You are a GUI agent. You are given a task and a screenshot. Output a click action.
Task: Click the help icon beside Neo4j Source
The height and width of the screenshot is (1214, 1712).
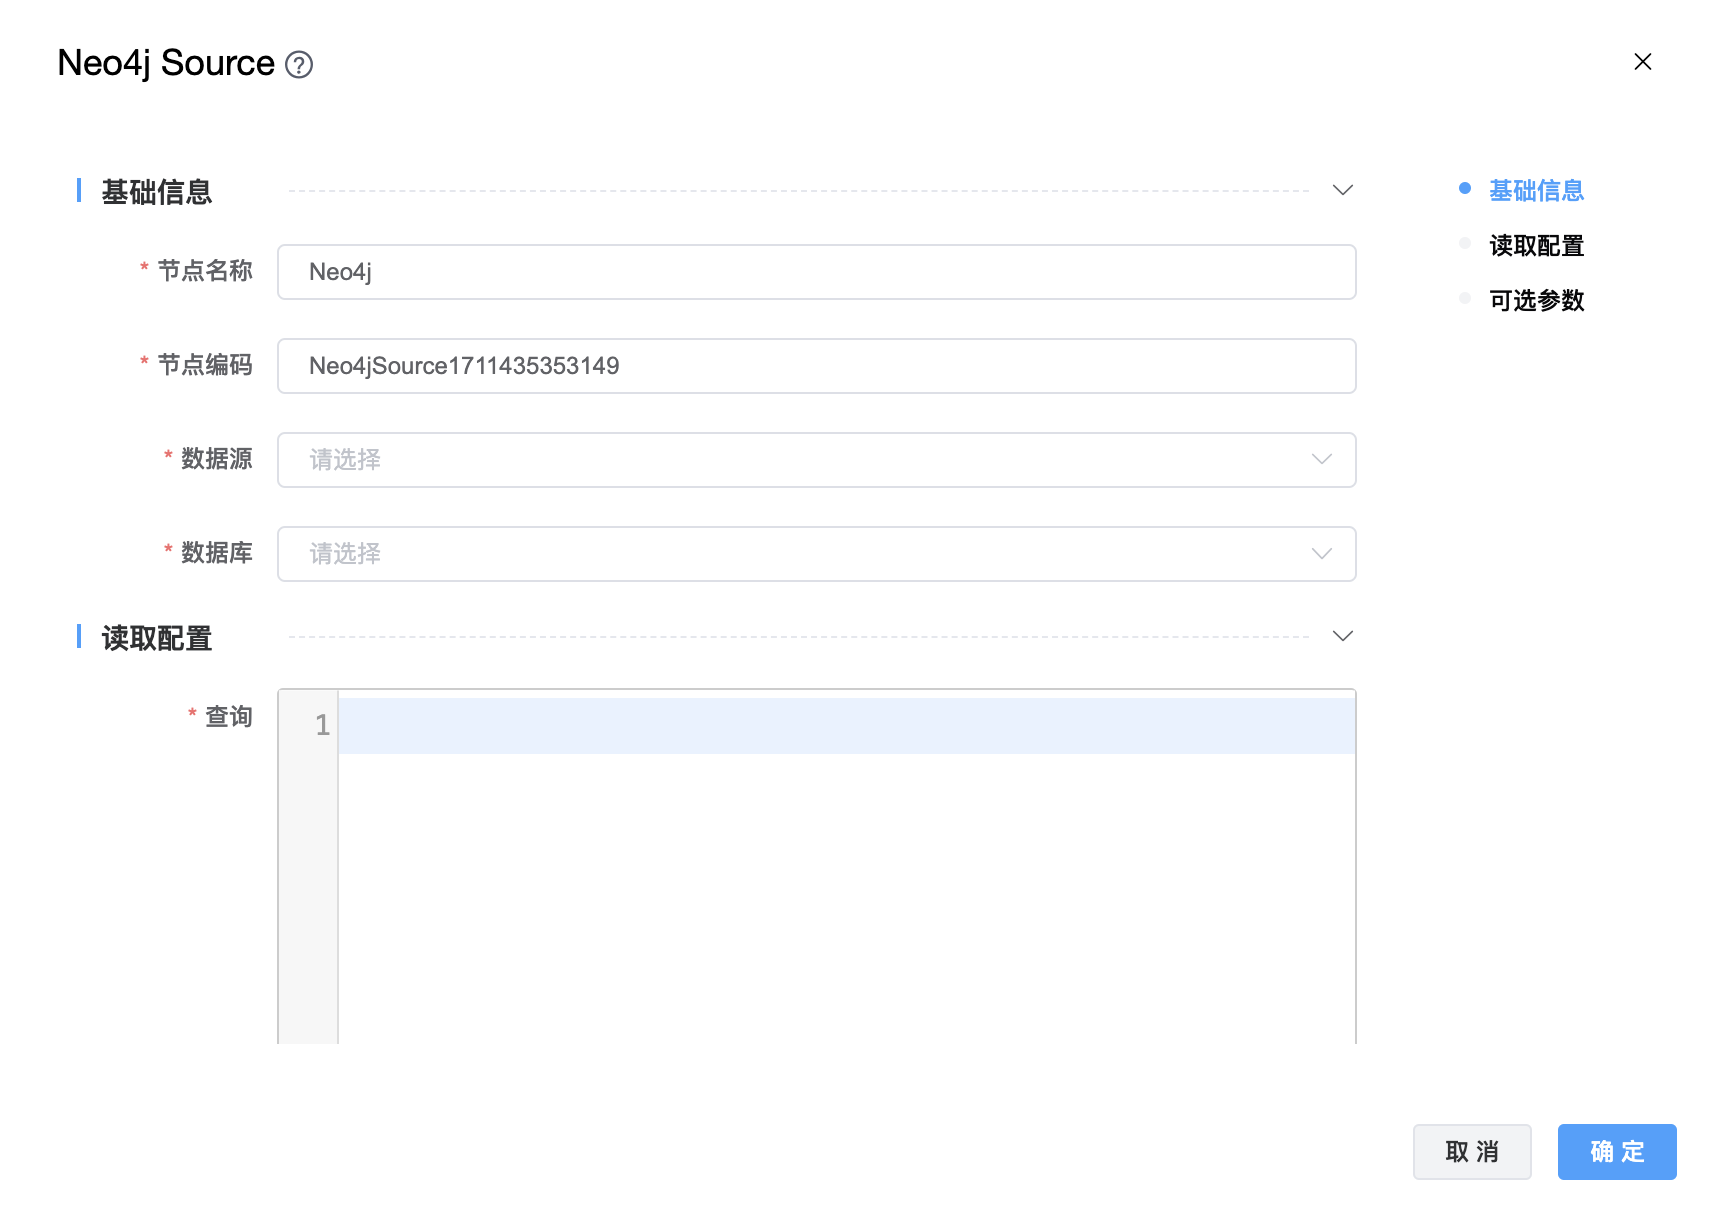299,65
